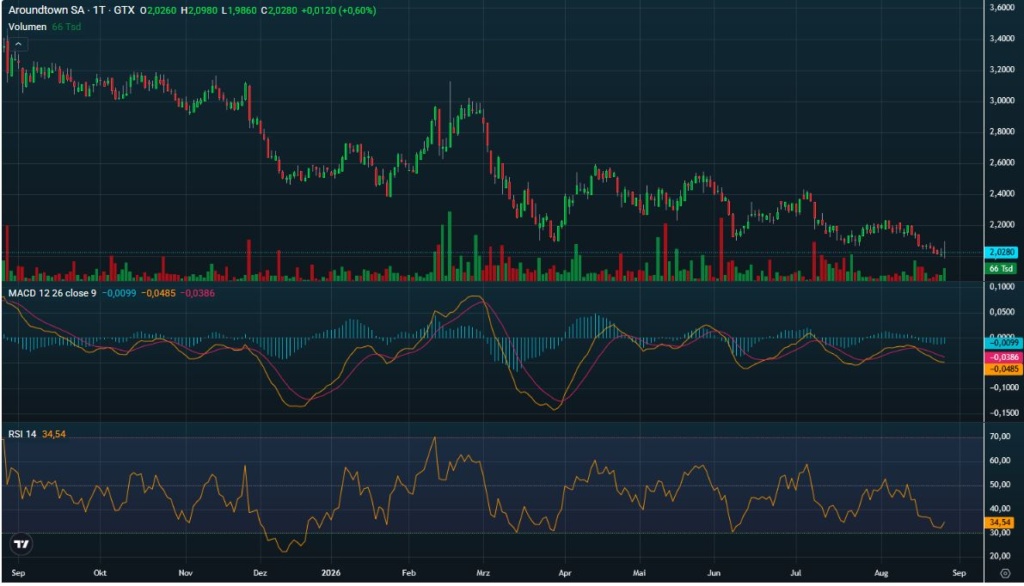Viewport: 1024px width, 586px height.
Task: Click the high value H2,0980 in the header
Action: [199, 10]
